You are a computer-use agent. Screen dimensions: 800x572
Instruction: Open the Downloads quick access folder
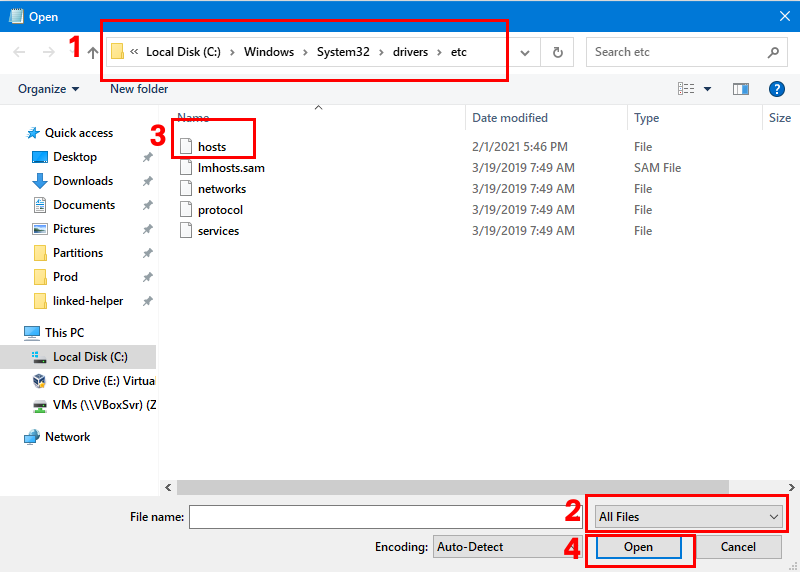(82, 181)
